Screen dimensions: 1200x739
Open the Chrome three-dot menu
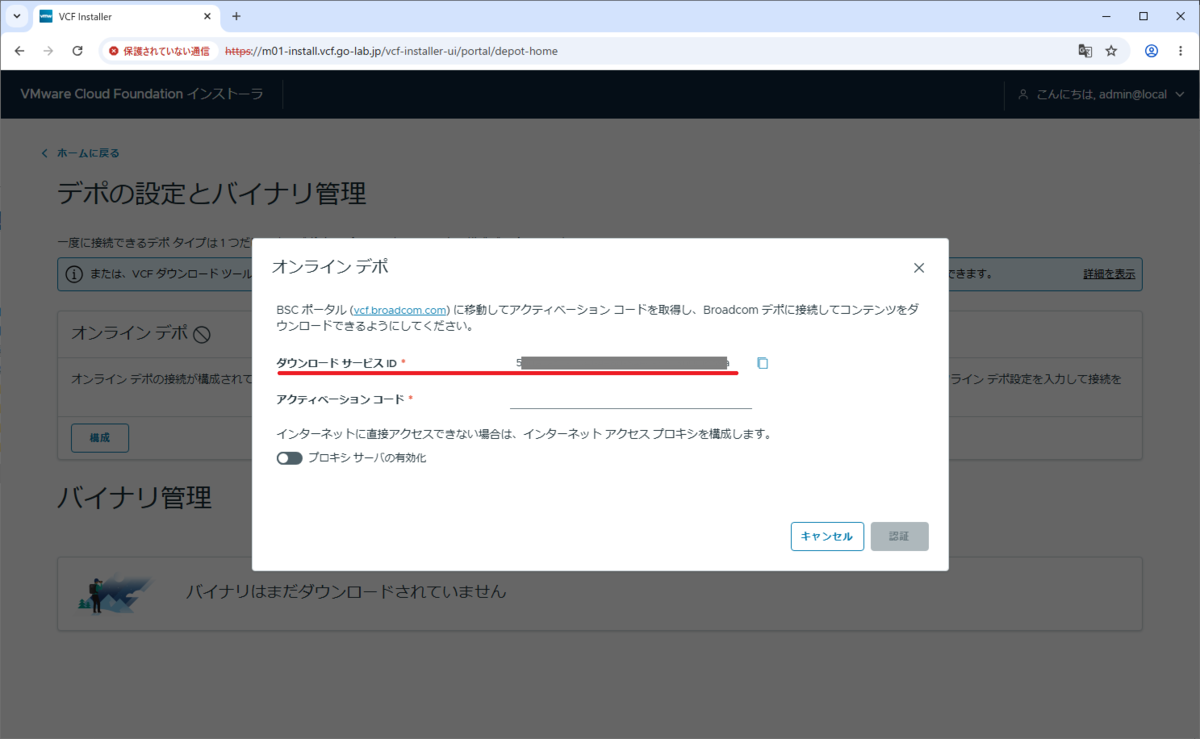point(1180,51)
